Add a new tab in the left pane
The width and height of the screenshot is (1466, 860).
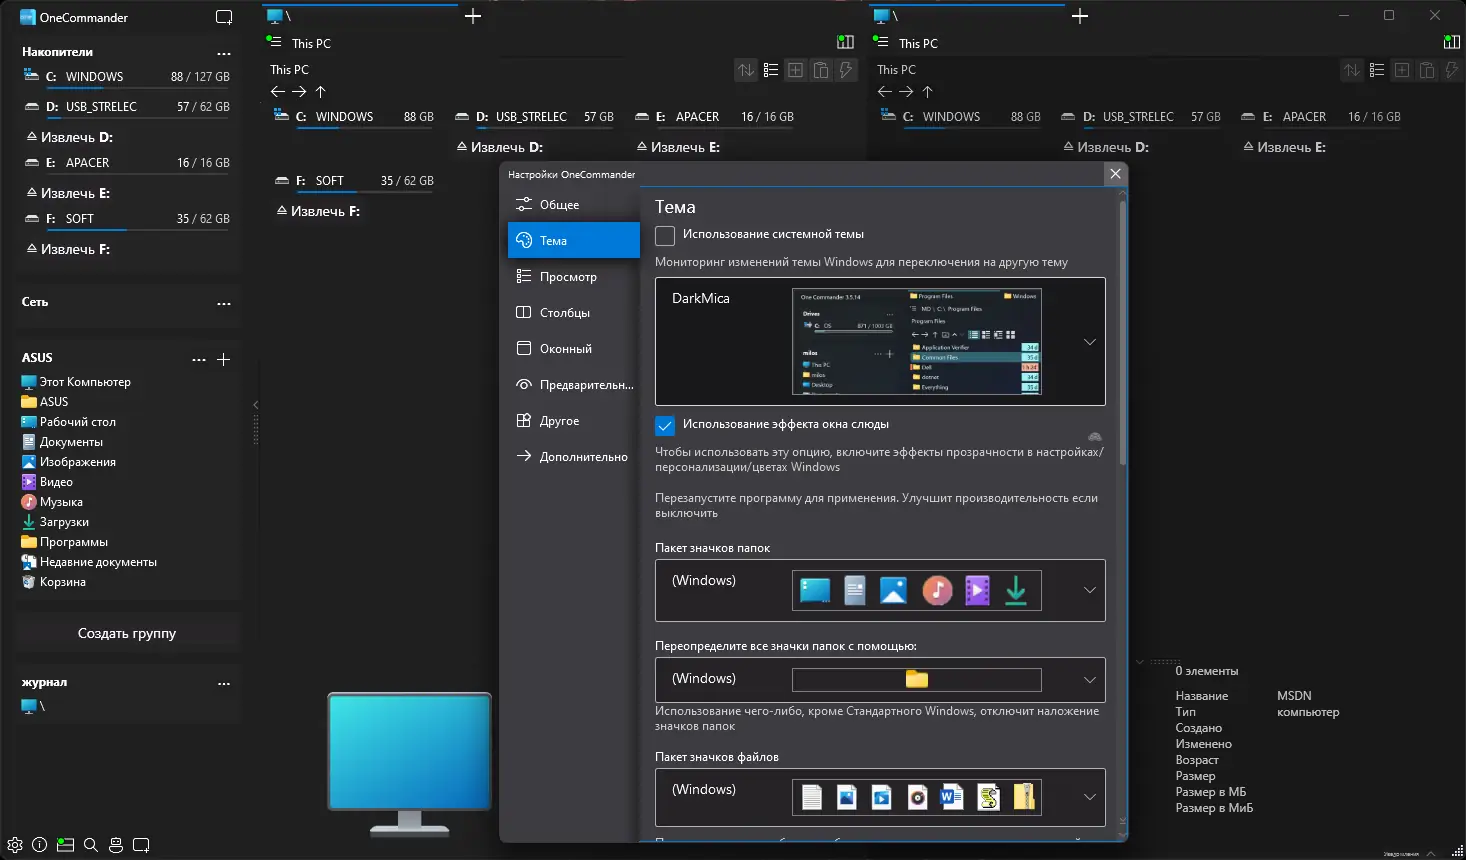pyautogui.click(x=473, y=16)
